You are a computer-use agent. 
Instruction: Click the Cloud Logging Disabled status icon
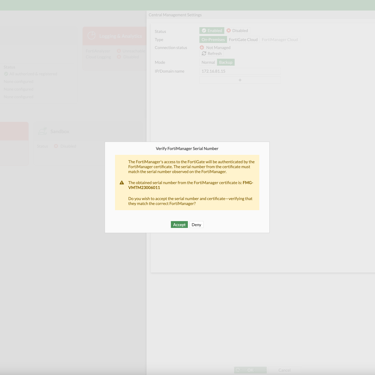(x=119, y=57)
